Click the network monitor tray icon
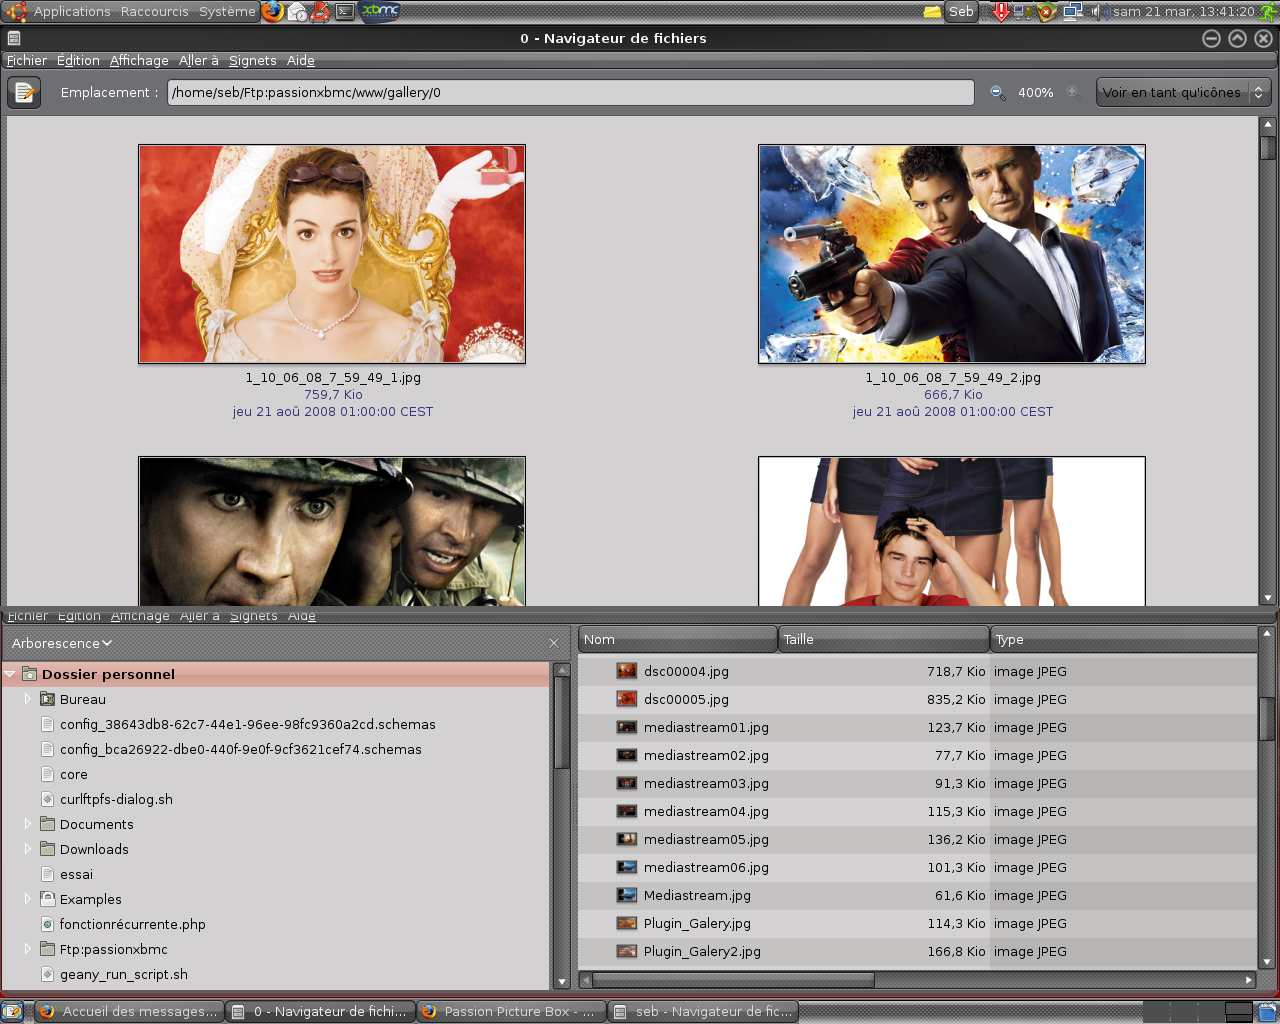The image size is (1280, 1024). (x=1073, y=11)
